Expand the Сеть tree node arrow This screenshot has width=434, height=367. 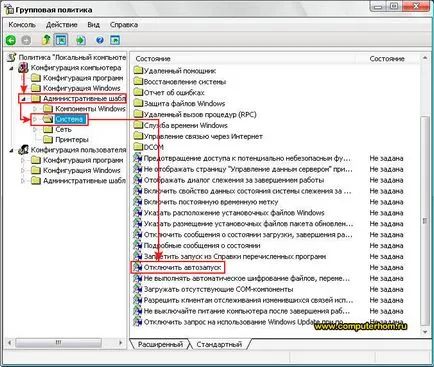click(35, 129)
